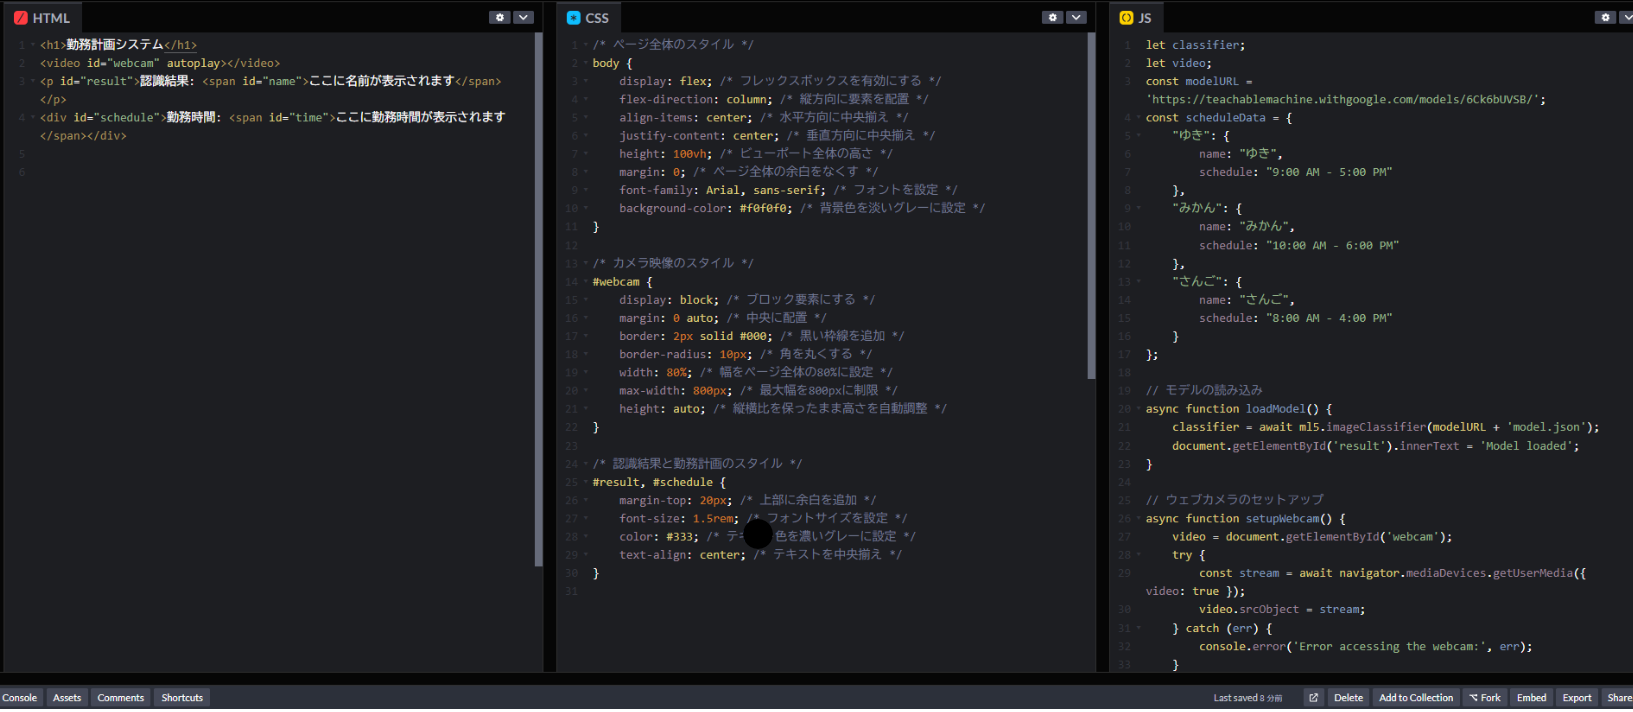Collapse the #result, #schedule rule fold arrow
The height and width of the screenshot is (712, 1633).
tap(585, 482)
